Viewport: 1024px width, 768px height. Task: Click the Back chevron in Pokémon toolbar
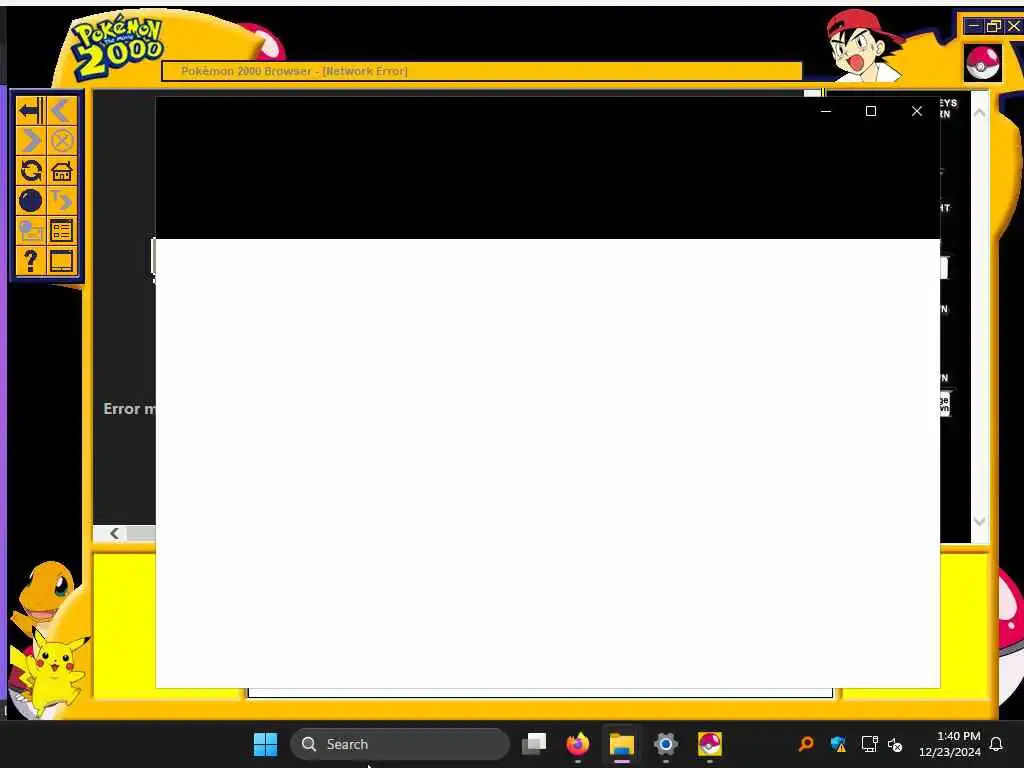[61, 111]
